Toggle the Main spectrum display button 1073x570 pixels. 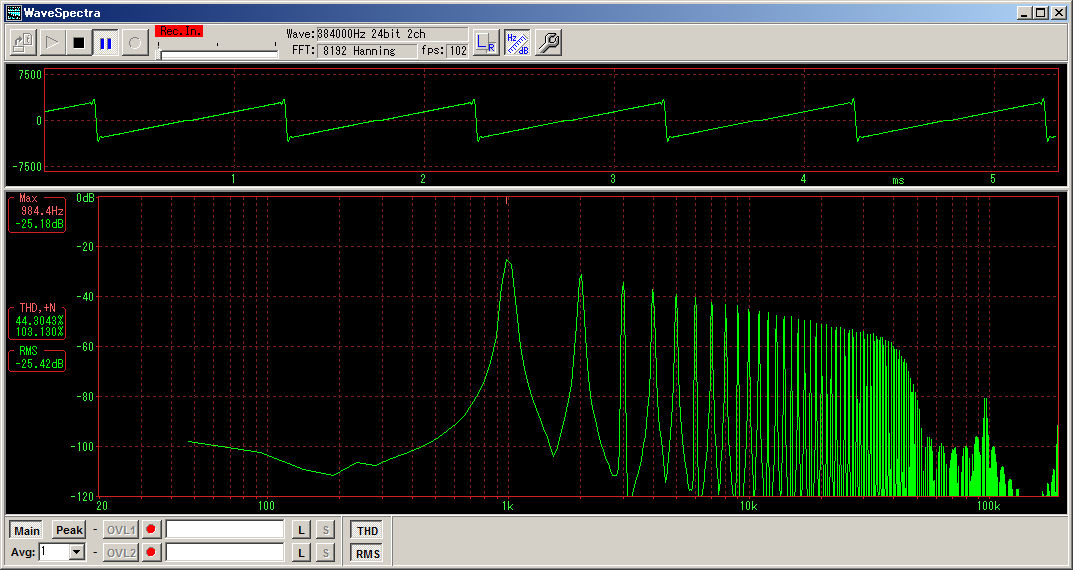coord(27,531)
